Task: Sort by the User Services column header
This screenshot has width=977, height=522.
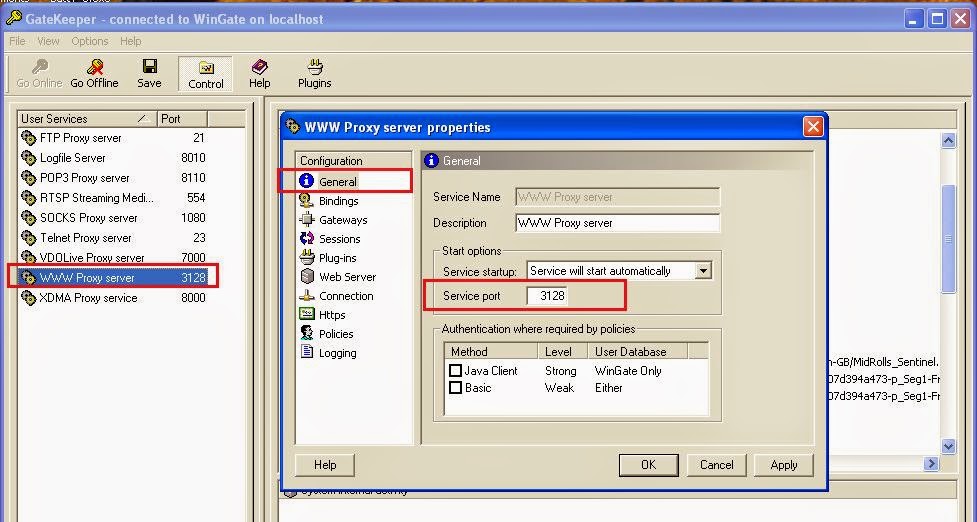Action: [x=86, y=118]
